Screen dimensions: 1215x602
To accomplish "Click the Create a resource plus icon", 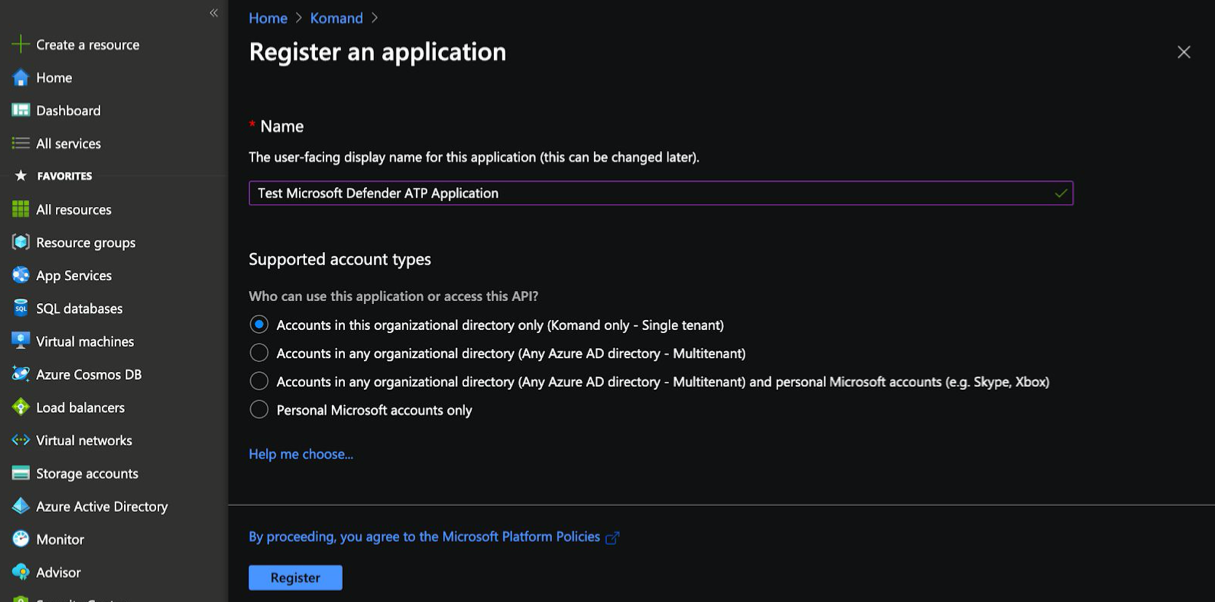I will [x=20, y=44].
